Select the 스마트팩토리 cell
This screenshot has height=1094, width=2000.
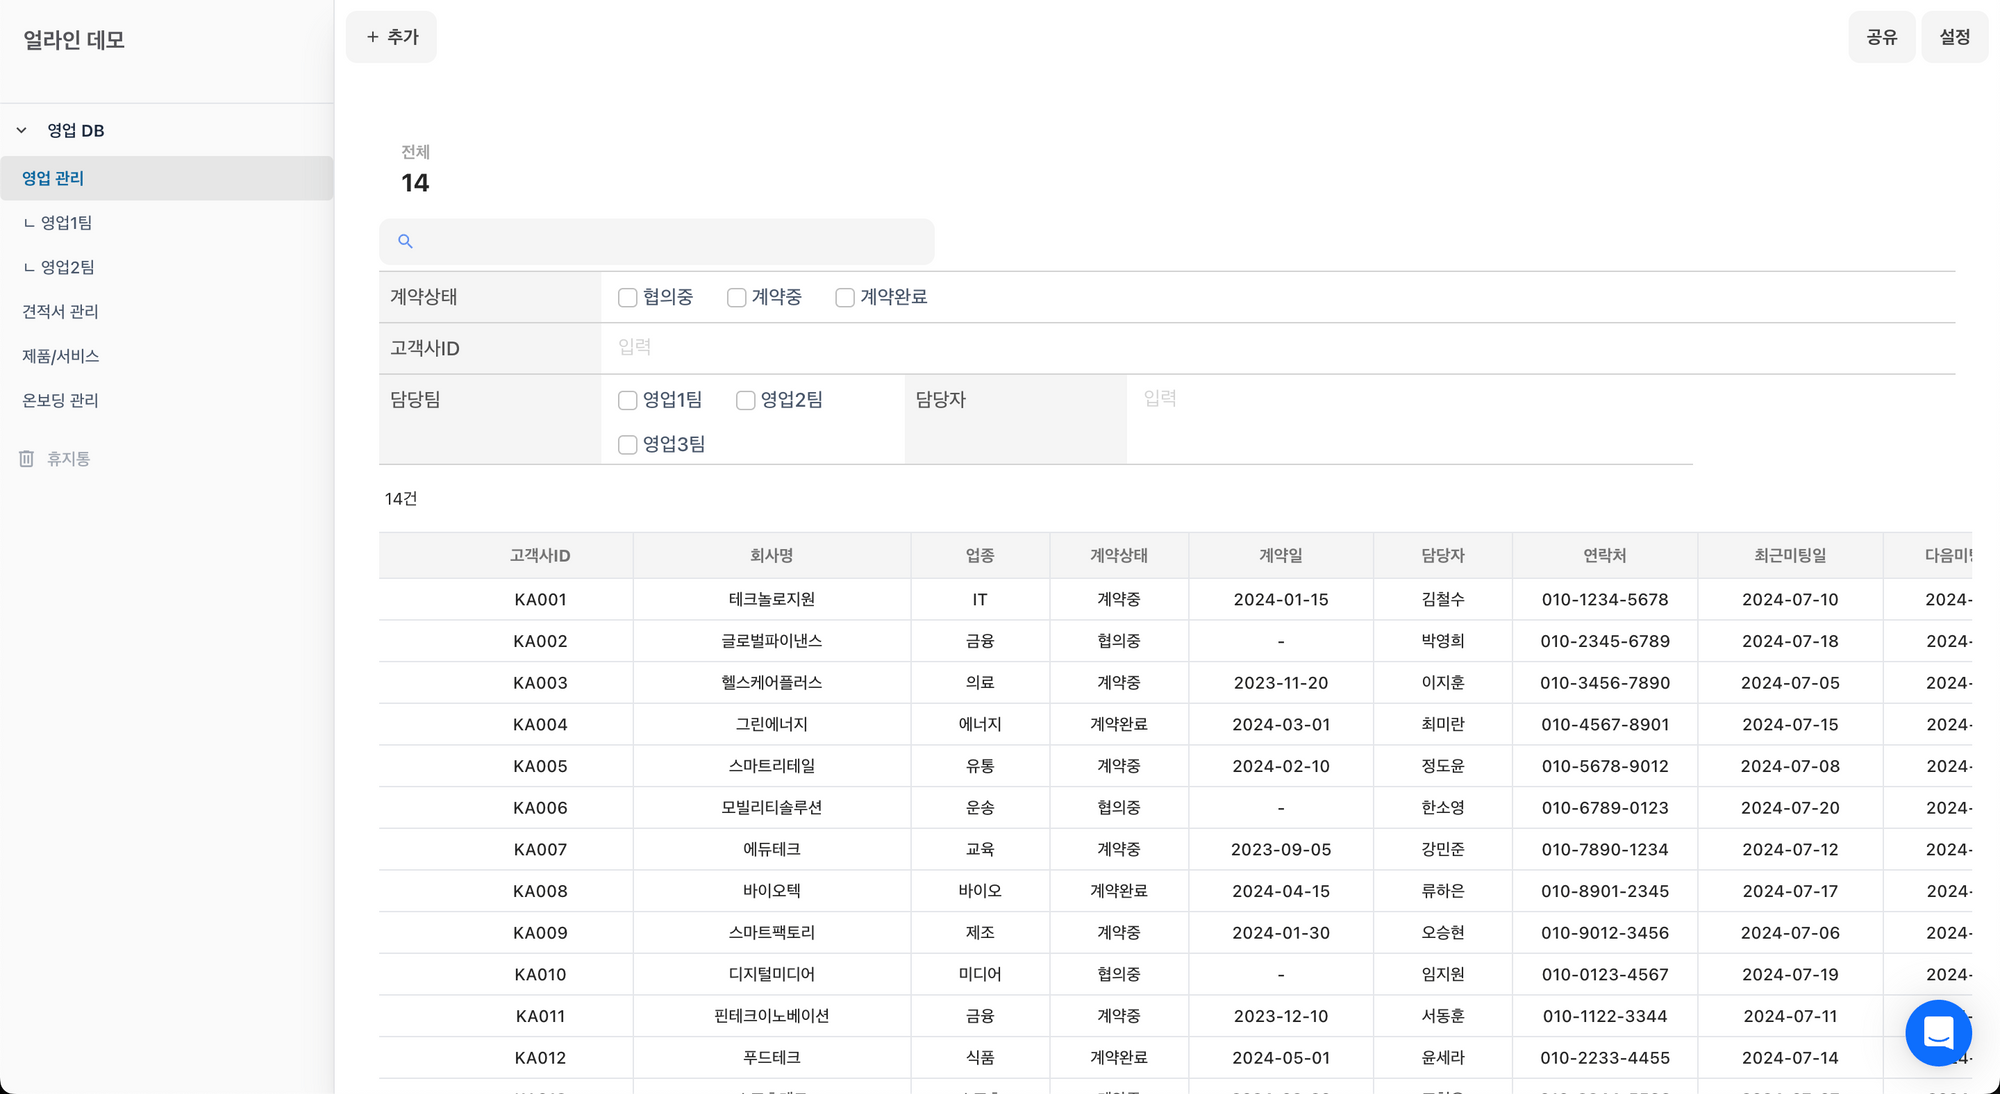(x=771, y=933)
